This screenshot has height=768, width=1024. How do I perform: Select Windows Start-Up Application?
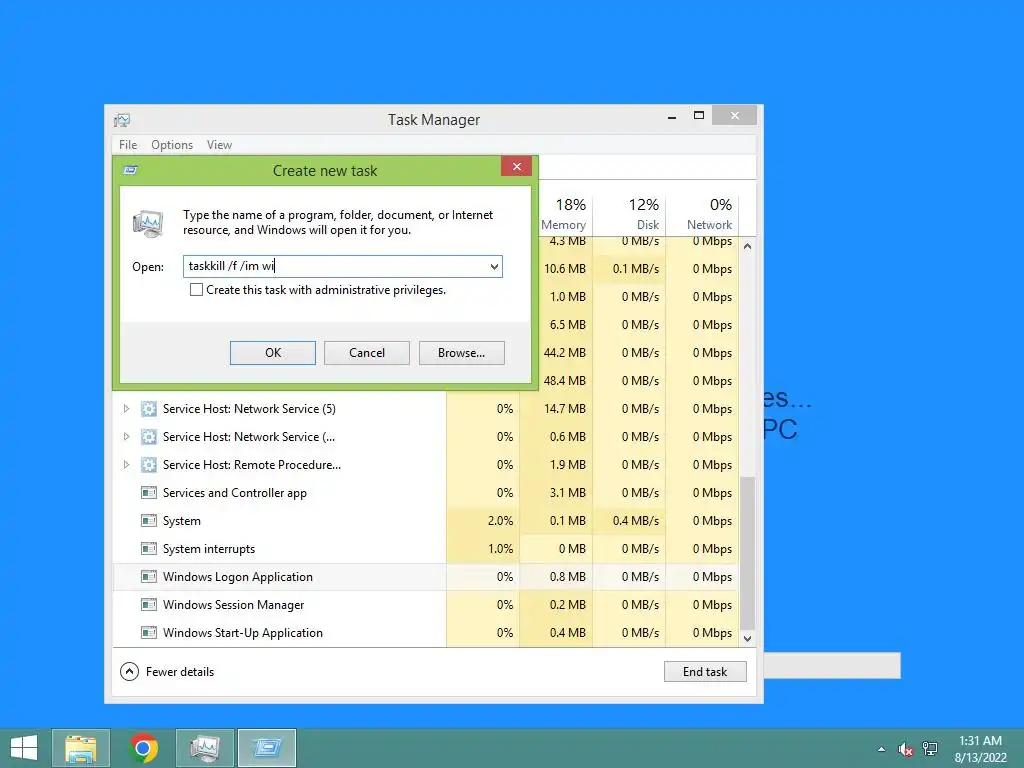pos(242,633)
